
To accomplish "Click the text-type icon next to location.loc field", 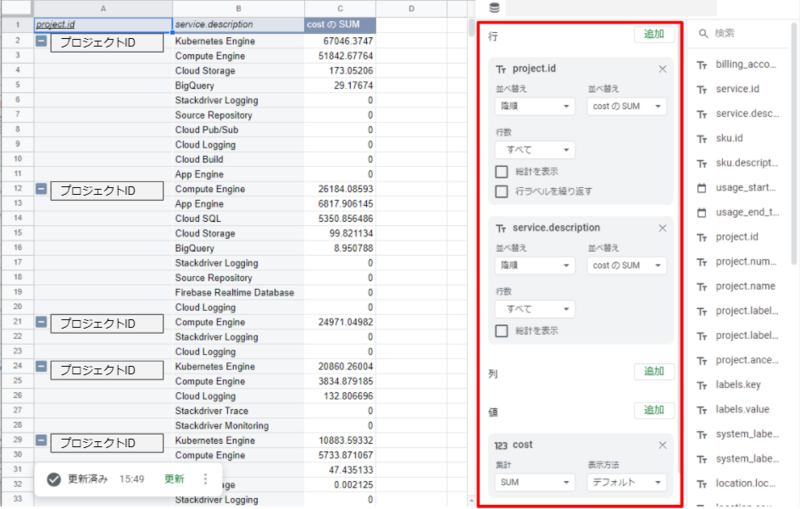I will pyautogui.click(x=702, y=483).
